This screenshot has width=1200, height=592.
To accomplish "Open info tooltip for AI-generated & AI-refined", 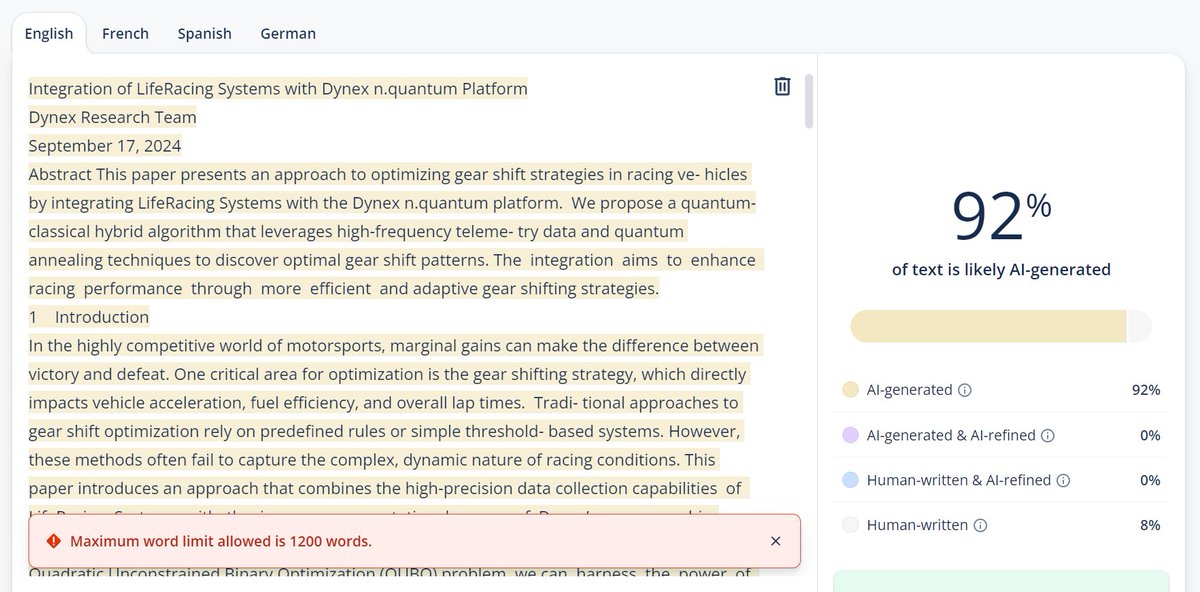I will [1048, 435].
